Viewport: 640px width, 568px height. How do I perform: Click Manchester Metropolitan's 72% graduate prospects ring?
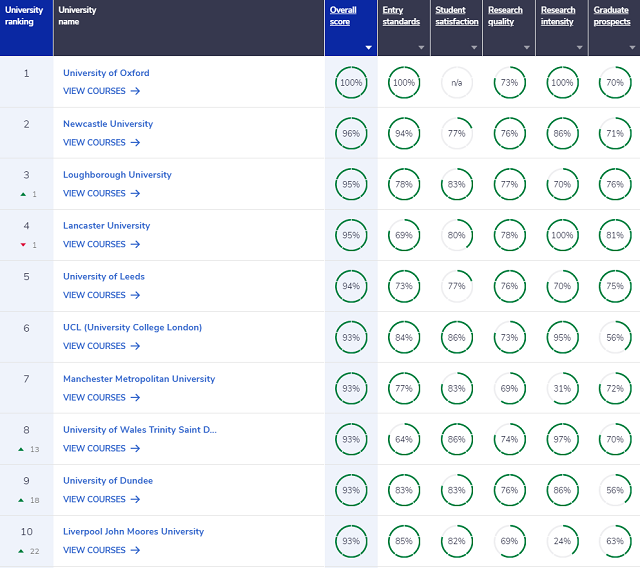click(615, 388)
